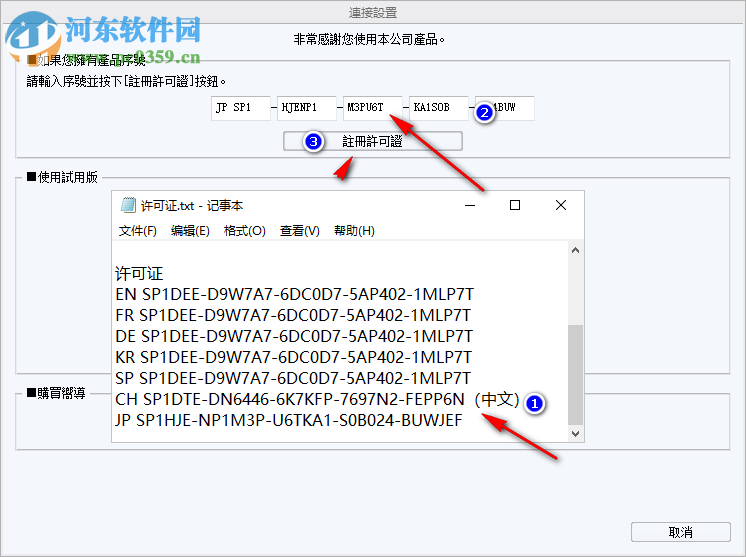Click the KR SP1DEE license line
This screenshot has width=746, height=557.
[x=294, y=357]
